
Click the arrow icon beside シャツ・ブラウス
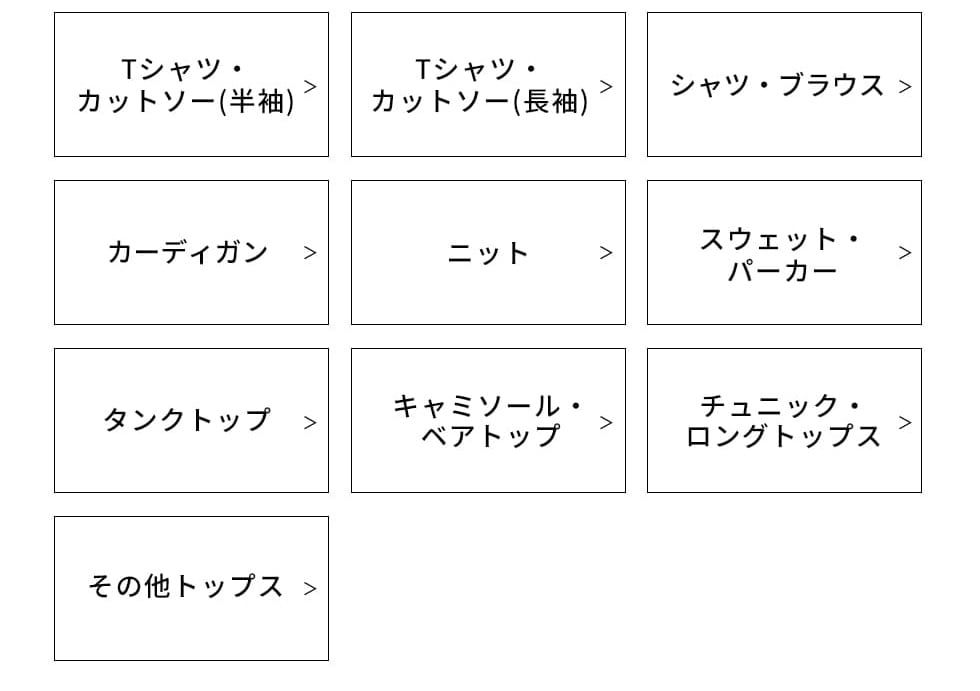coord(905,87)
